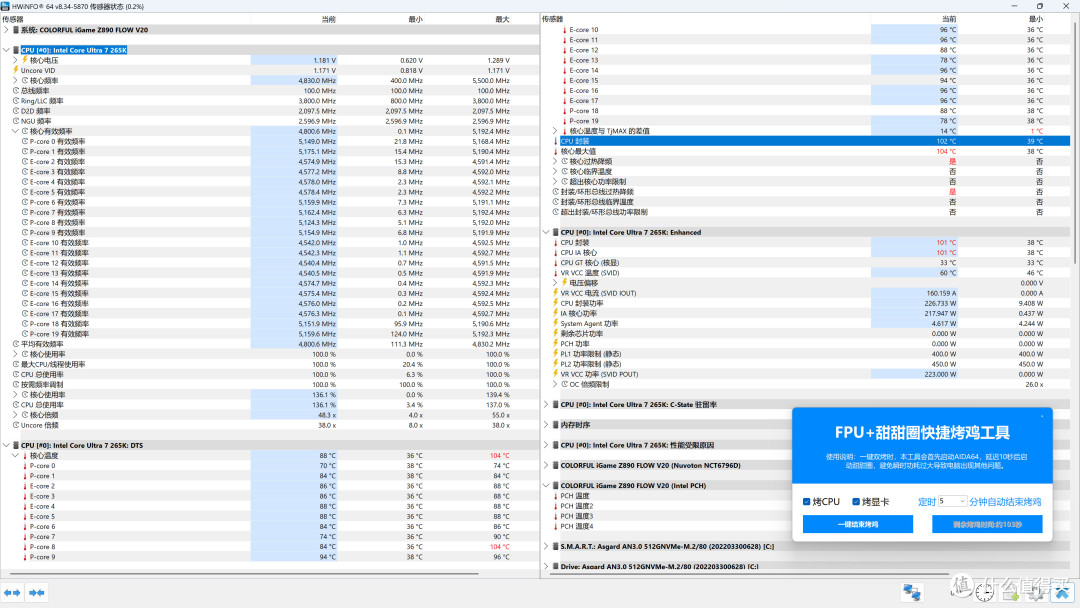Click the 剩余烤鸡时间 countdown button
The height and width of the screenshot is (608, 1080).
click(x=987, y=524)
